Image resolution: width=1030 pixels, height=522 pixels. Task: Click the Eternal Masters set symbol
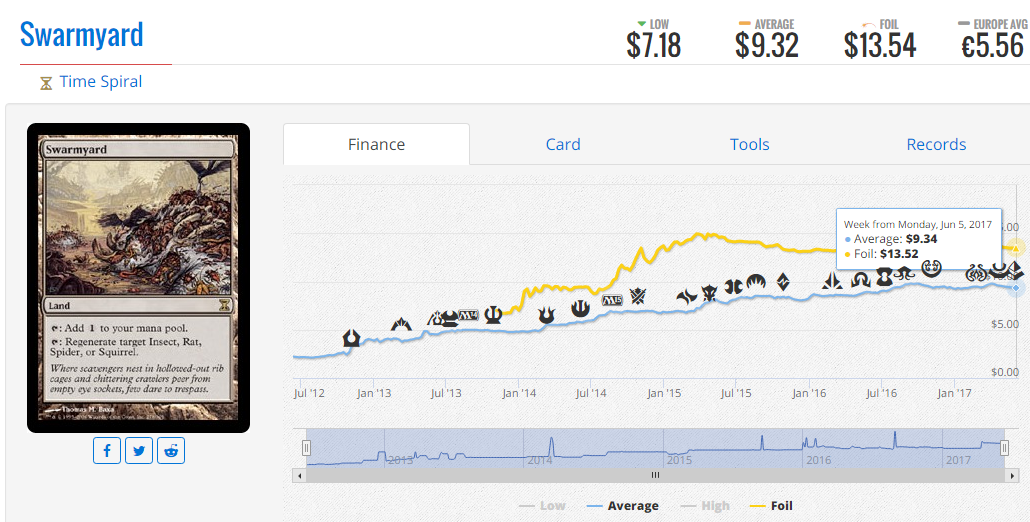pyautogui.click(x=885, y=278)
